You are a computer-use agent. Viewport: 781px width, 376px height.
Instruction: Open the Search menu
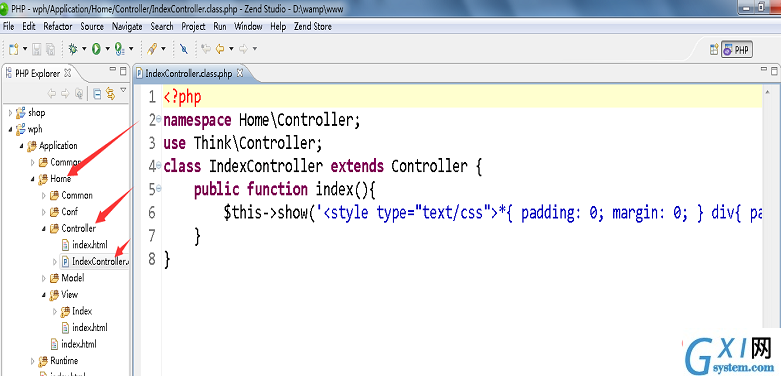(x=162, y=26)
